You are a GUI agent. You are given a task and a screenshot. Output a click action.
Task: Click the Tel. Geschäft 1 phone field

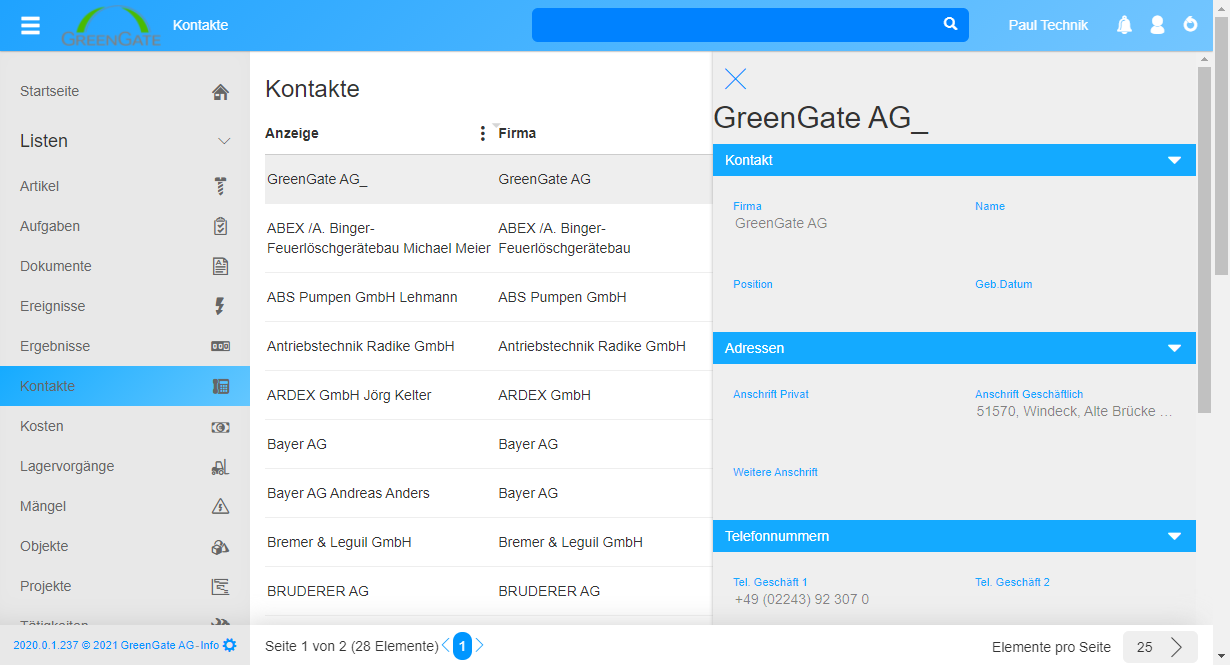[844, 600]
